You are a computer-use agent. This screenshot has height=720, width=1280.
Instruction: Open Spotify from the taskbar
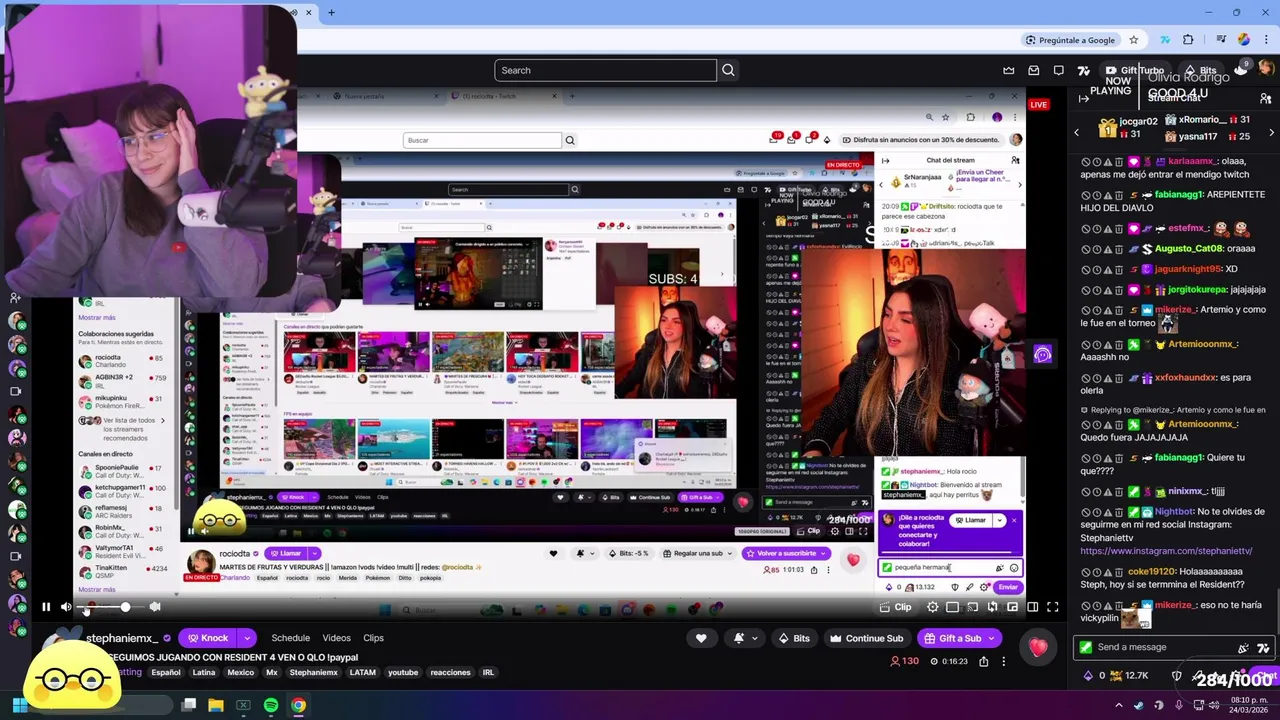click(x=271, y=705)
